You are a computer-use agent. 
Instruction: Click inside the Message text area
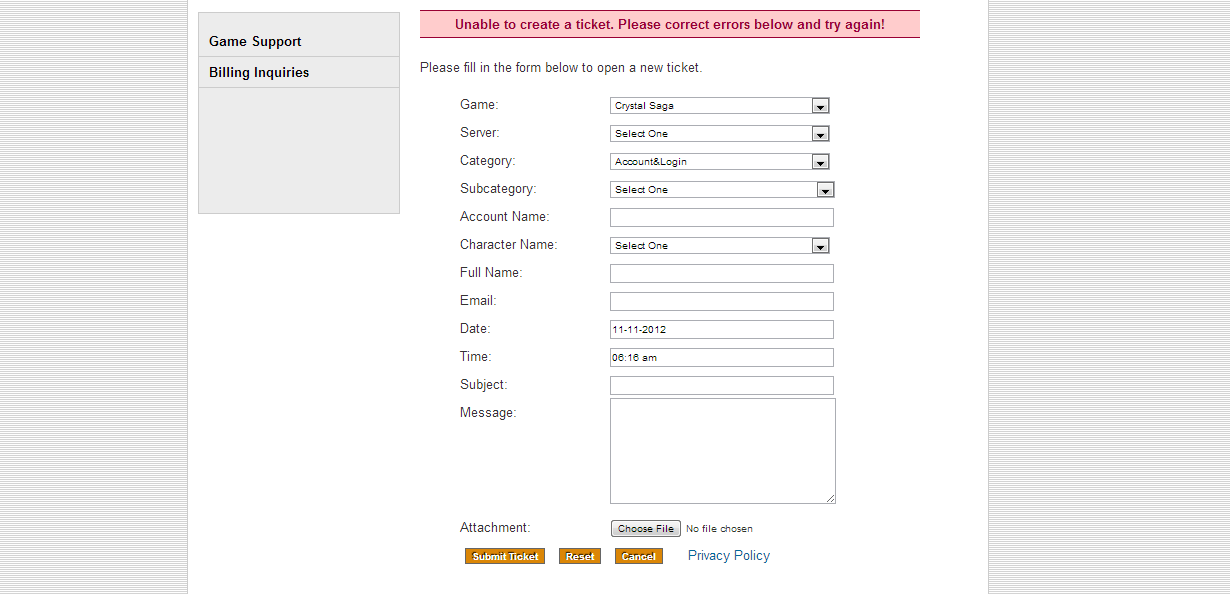click(722, 450)
